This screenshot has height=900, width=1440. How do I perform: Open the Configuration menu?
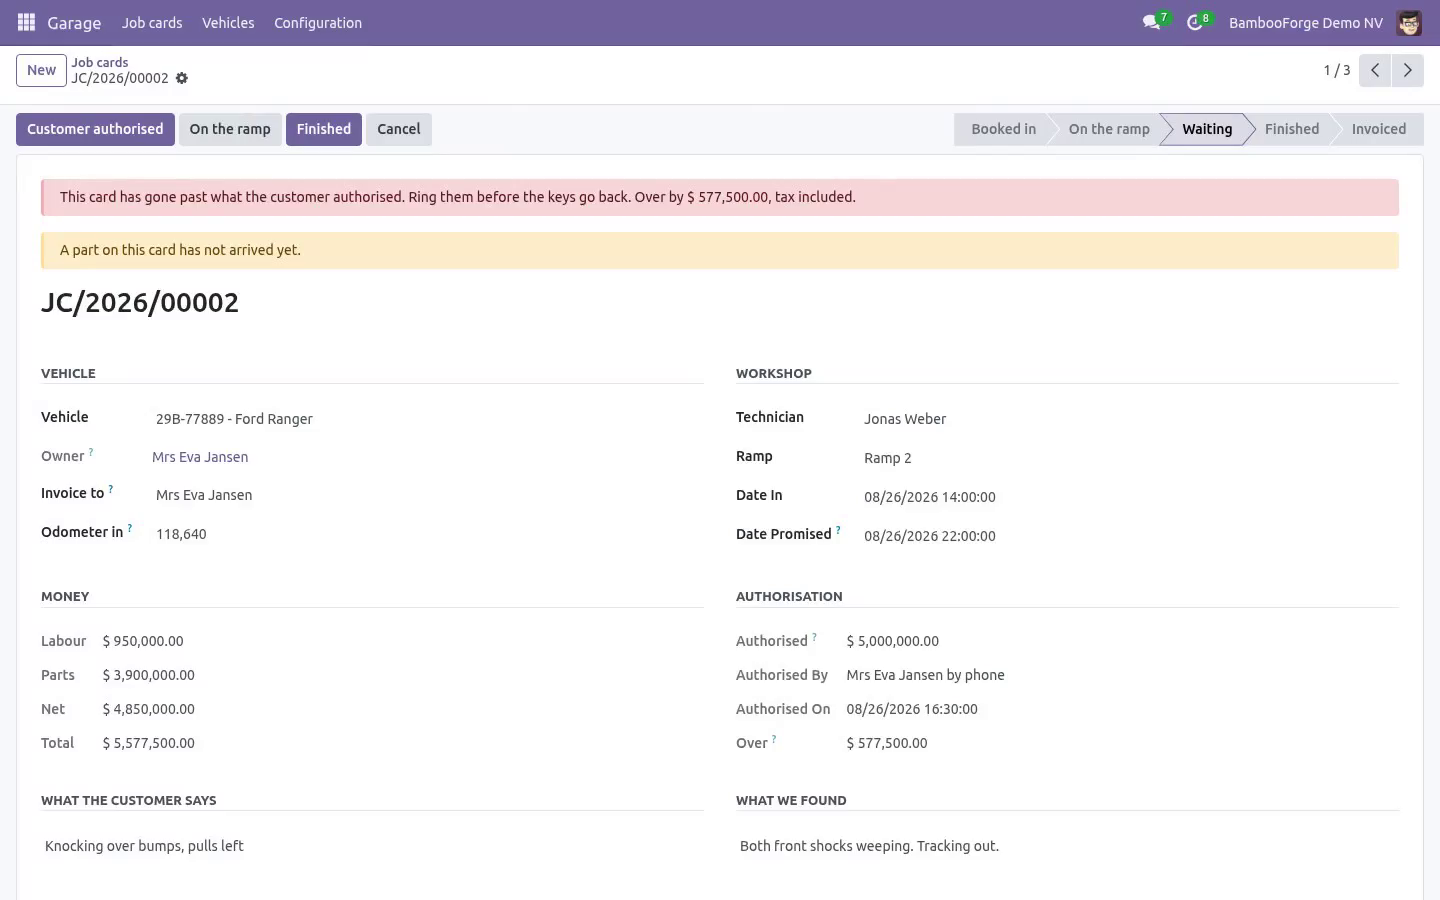click(318, 23)
